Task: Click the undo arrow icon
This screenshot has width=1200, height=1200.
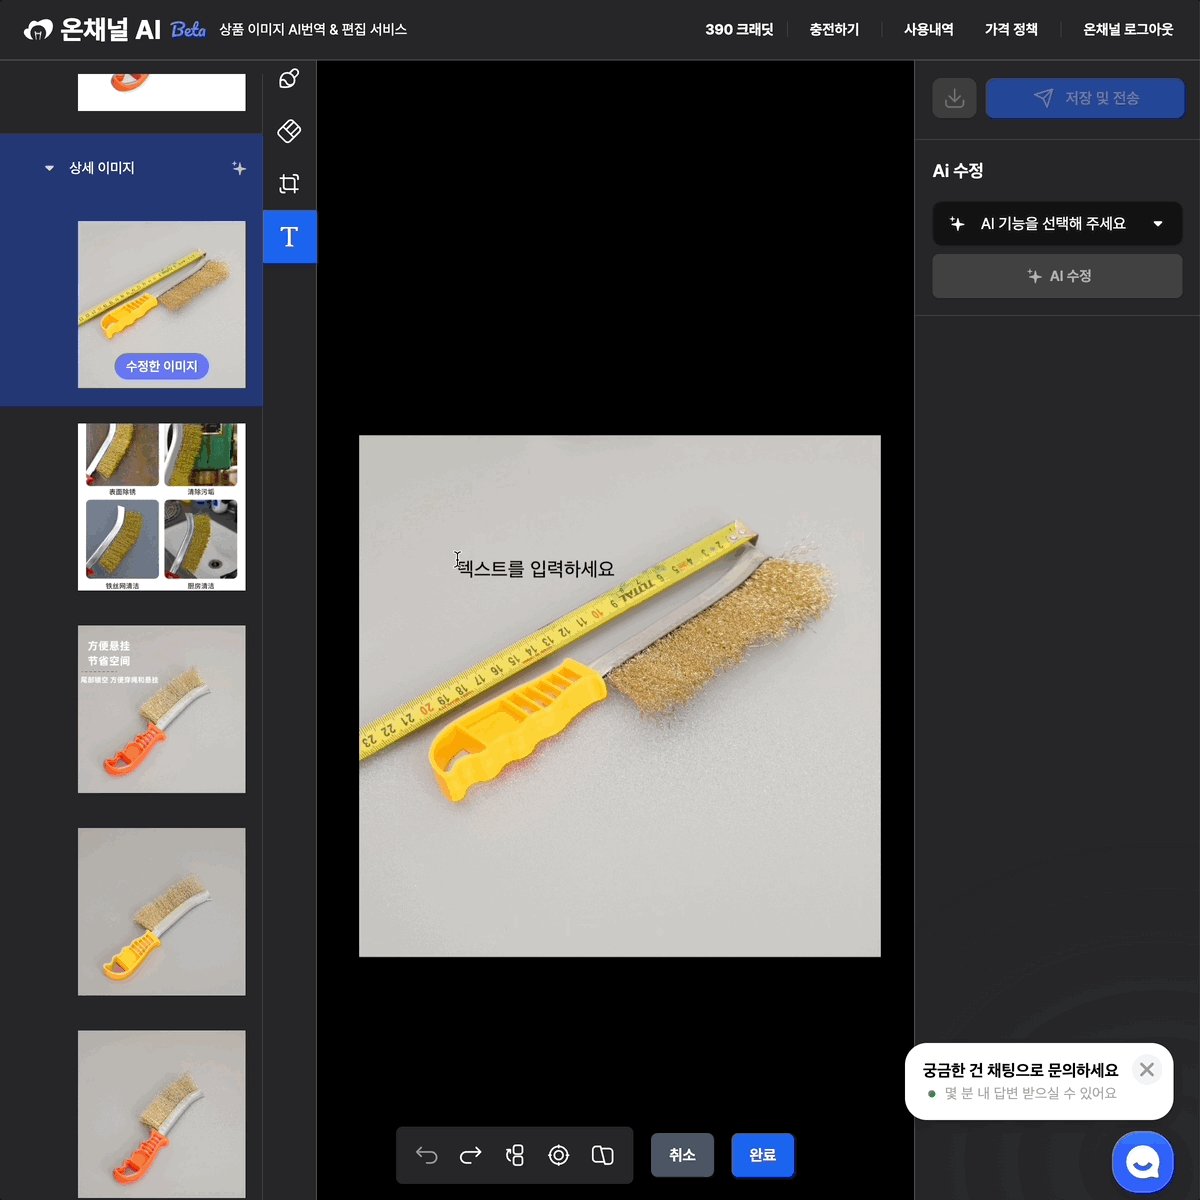Action: pos(427,1156)
